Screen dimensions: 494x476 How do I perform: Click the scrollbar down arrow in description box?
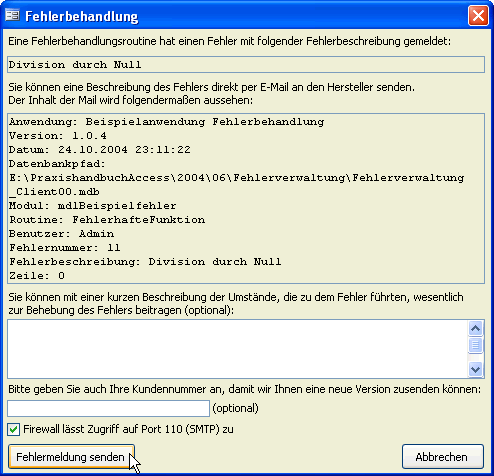pos(475,369)
